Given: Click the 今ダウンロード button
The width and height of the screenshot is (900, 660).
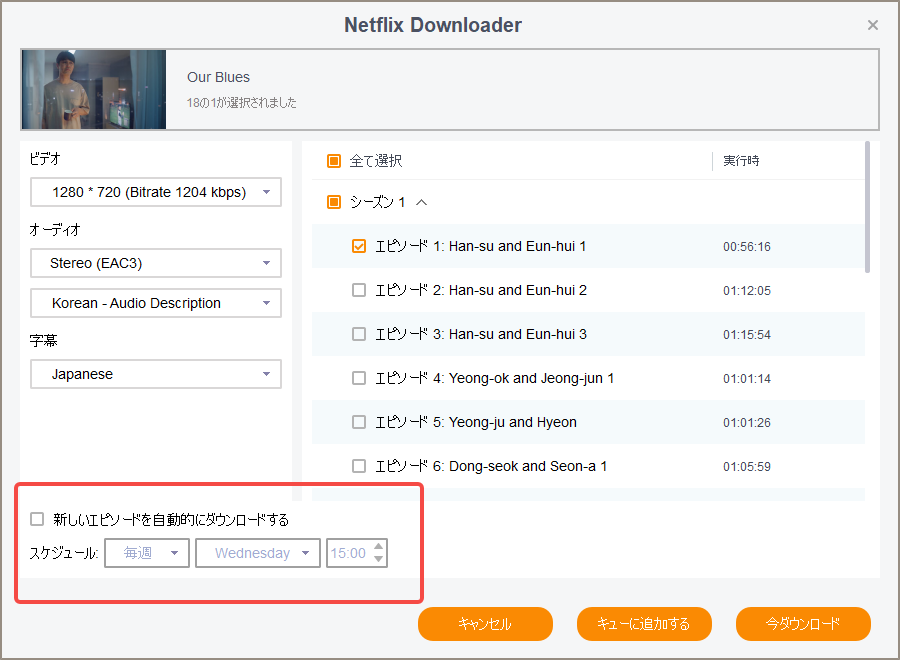Looking at the screenshot, I should (x=803, y=624).
